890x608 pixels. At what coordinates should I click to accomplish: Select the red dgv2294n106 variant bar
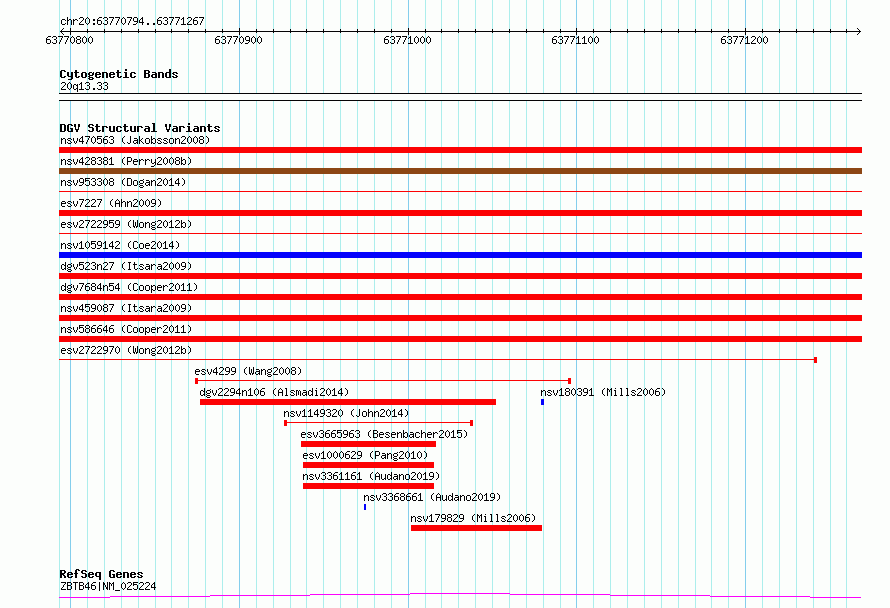click(348, 402)
